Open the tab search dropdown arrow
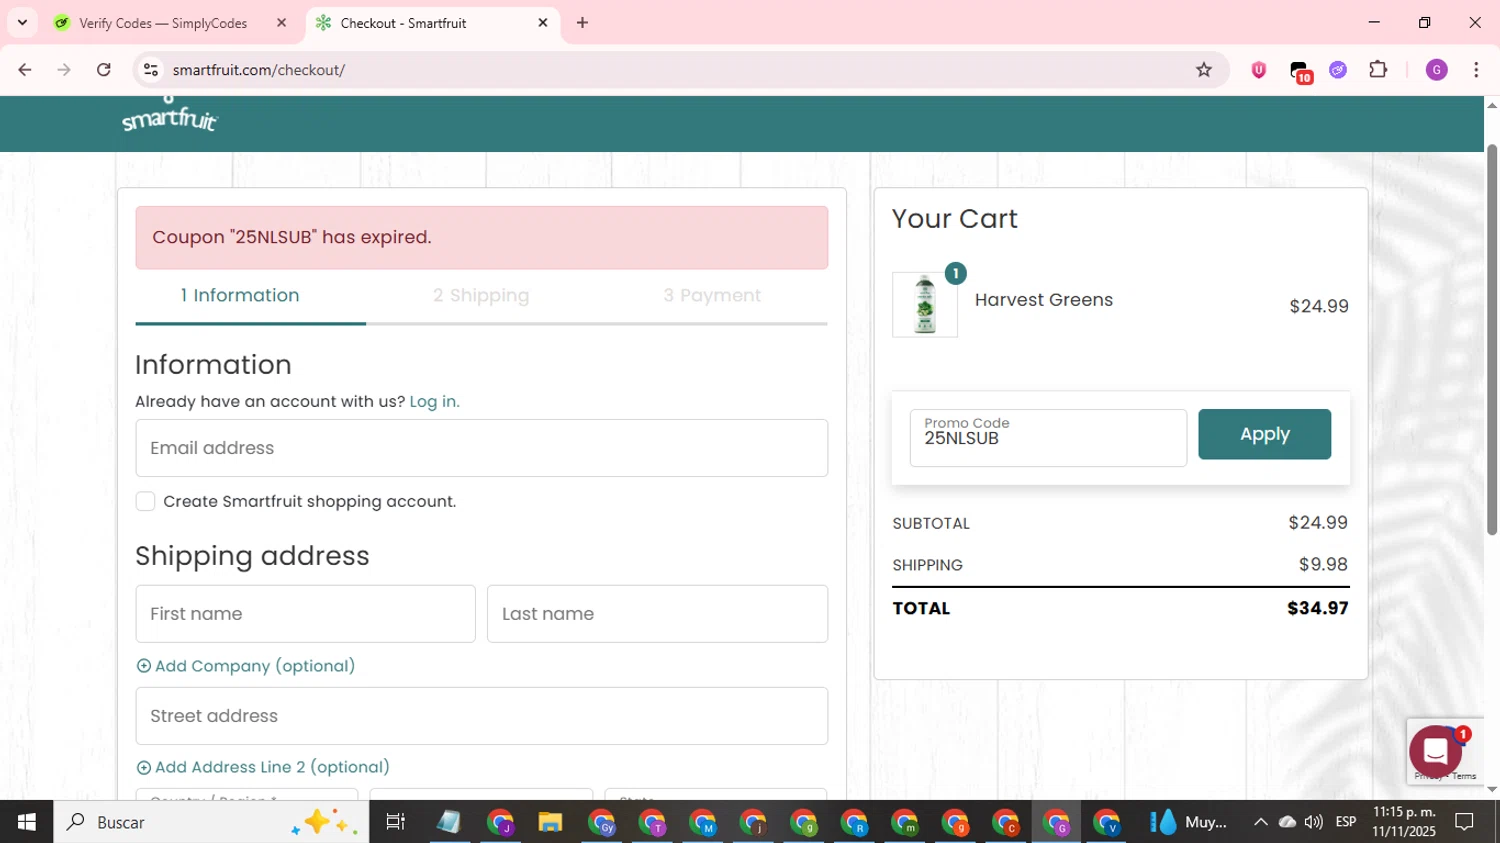Screen dimensions: 1500x843 [22, 23]
